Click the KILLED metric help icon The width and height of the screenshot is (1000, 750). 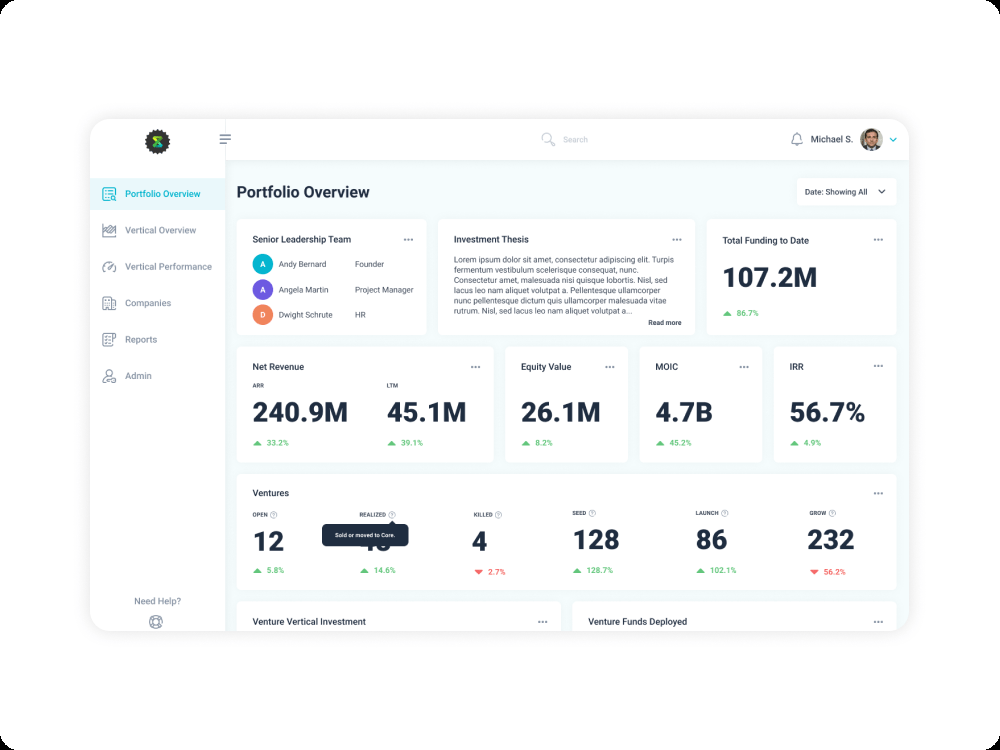[x=498, y=513]
